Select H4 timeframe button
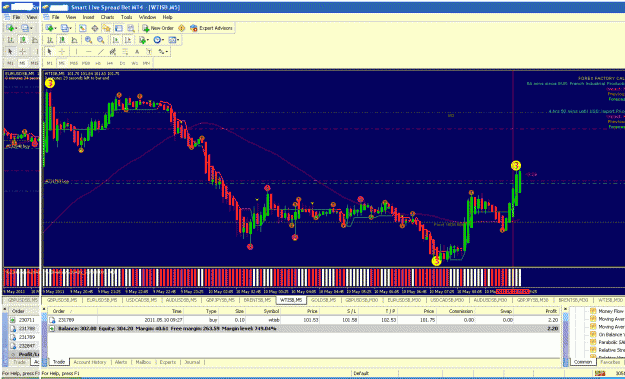The width and height of the screenshot is (625, 379). point(110,63)
